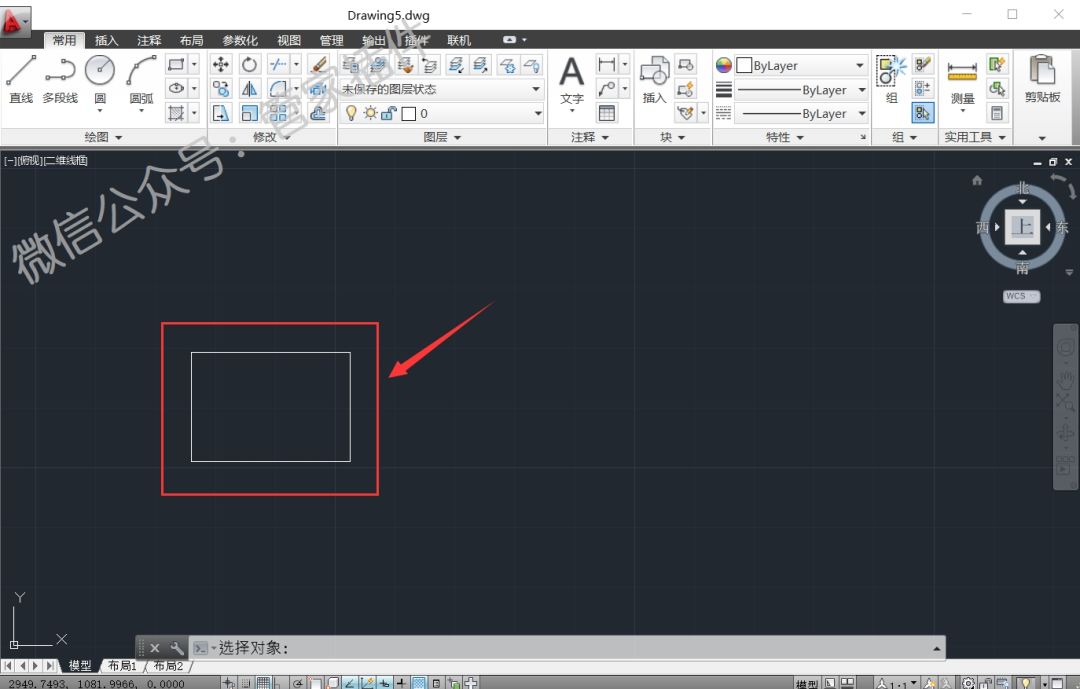Open the 布局2 layout tab
The width and height of the screenshot is (1080, 689).
(168, 666)
